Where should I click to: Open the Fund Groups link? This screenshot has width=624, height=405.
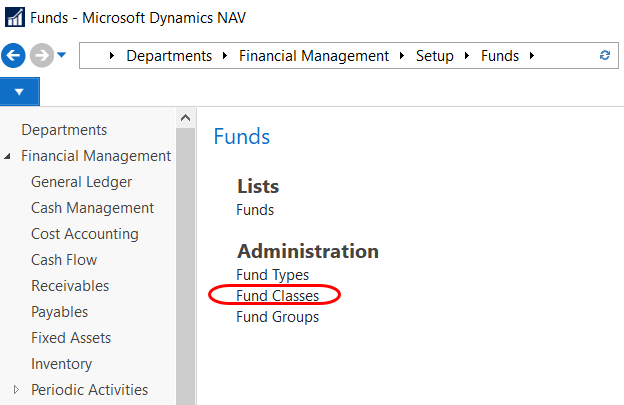tap(277, 317)
